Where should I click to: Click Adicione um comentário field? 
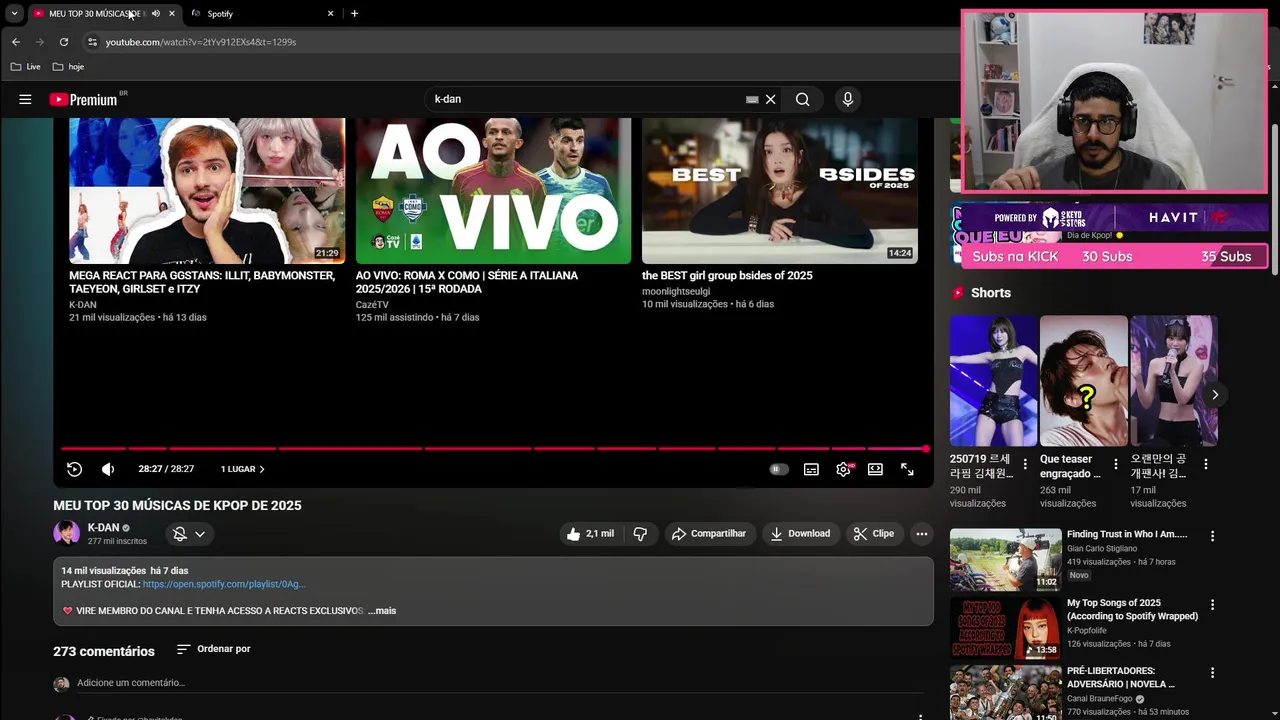point(500,683)
